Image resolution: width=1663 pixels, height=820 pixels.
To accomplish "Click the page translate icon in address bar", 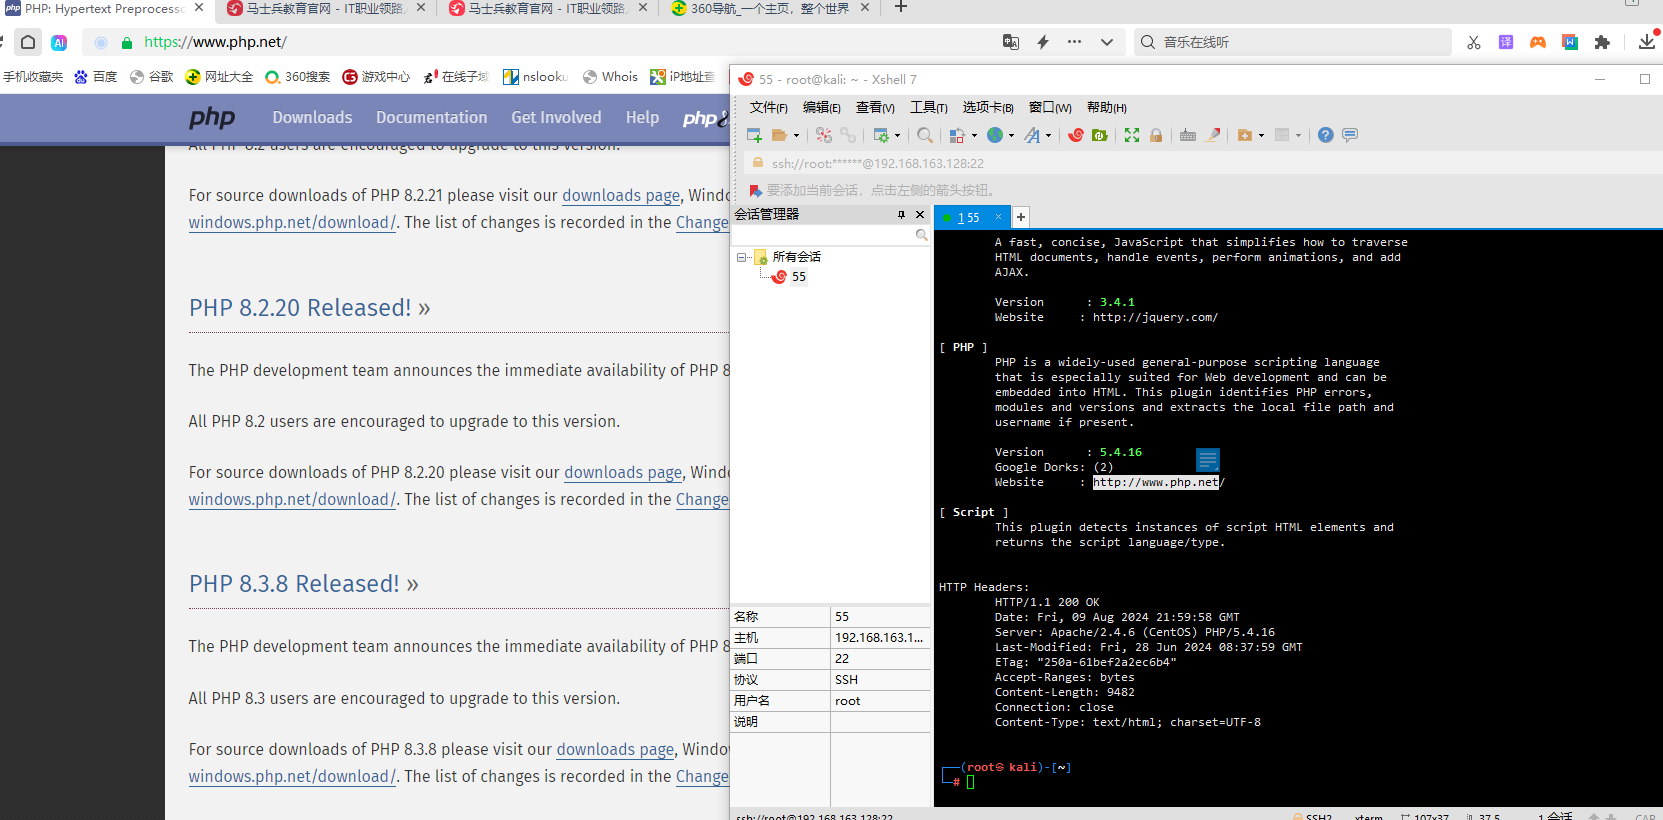I will point(1011,42).
